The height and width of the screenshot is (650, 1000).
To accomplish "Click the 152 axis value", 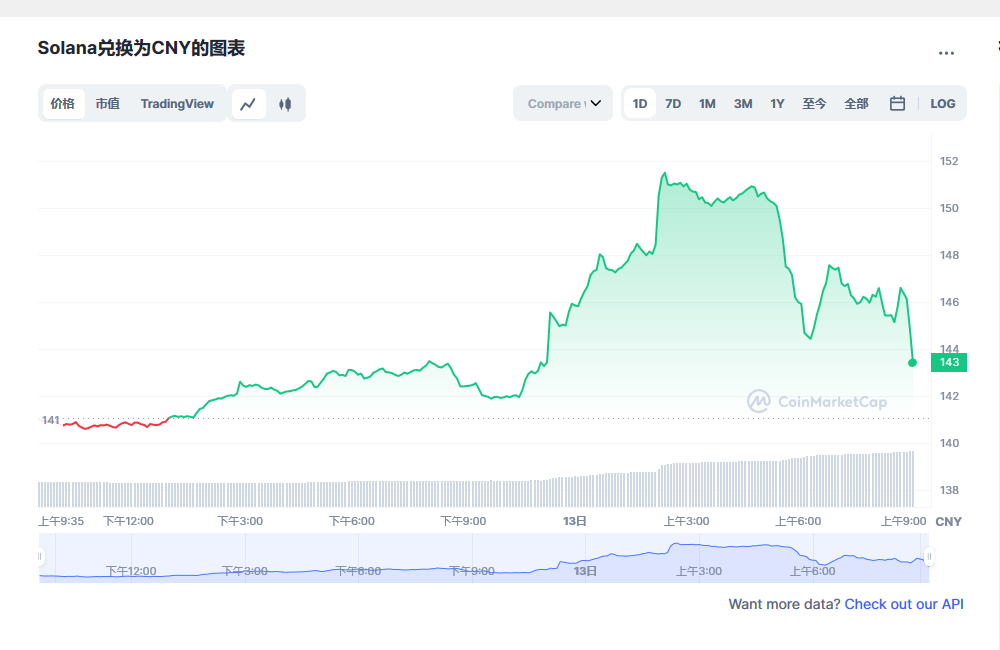I will pos(949,161).
